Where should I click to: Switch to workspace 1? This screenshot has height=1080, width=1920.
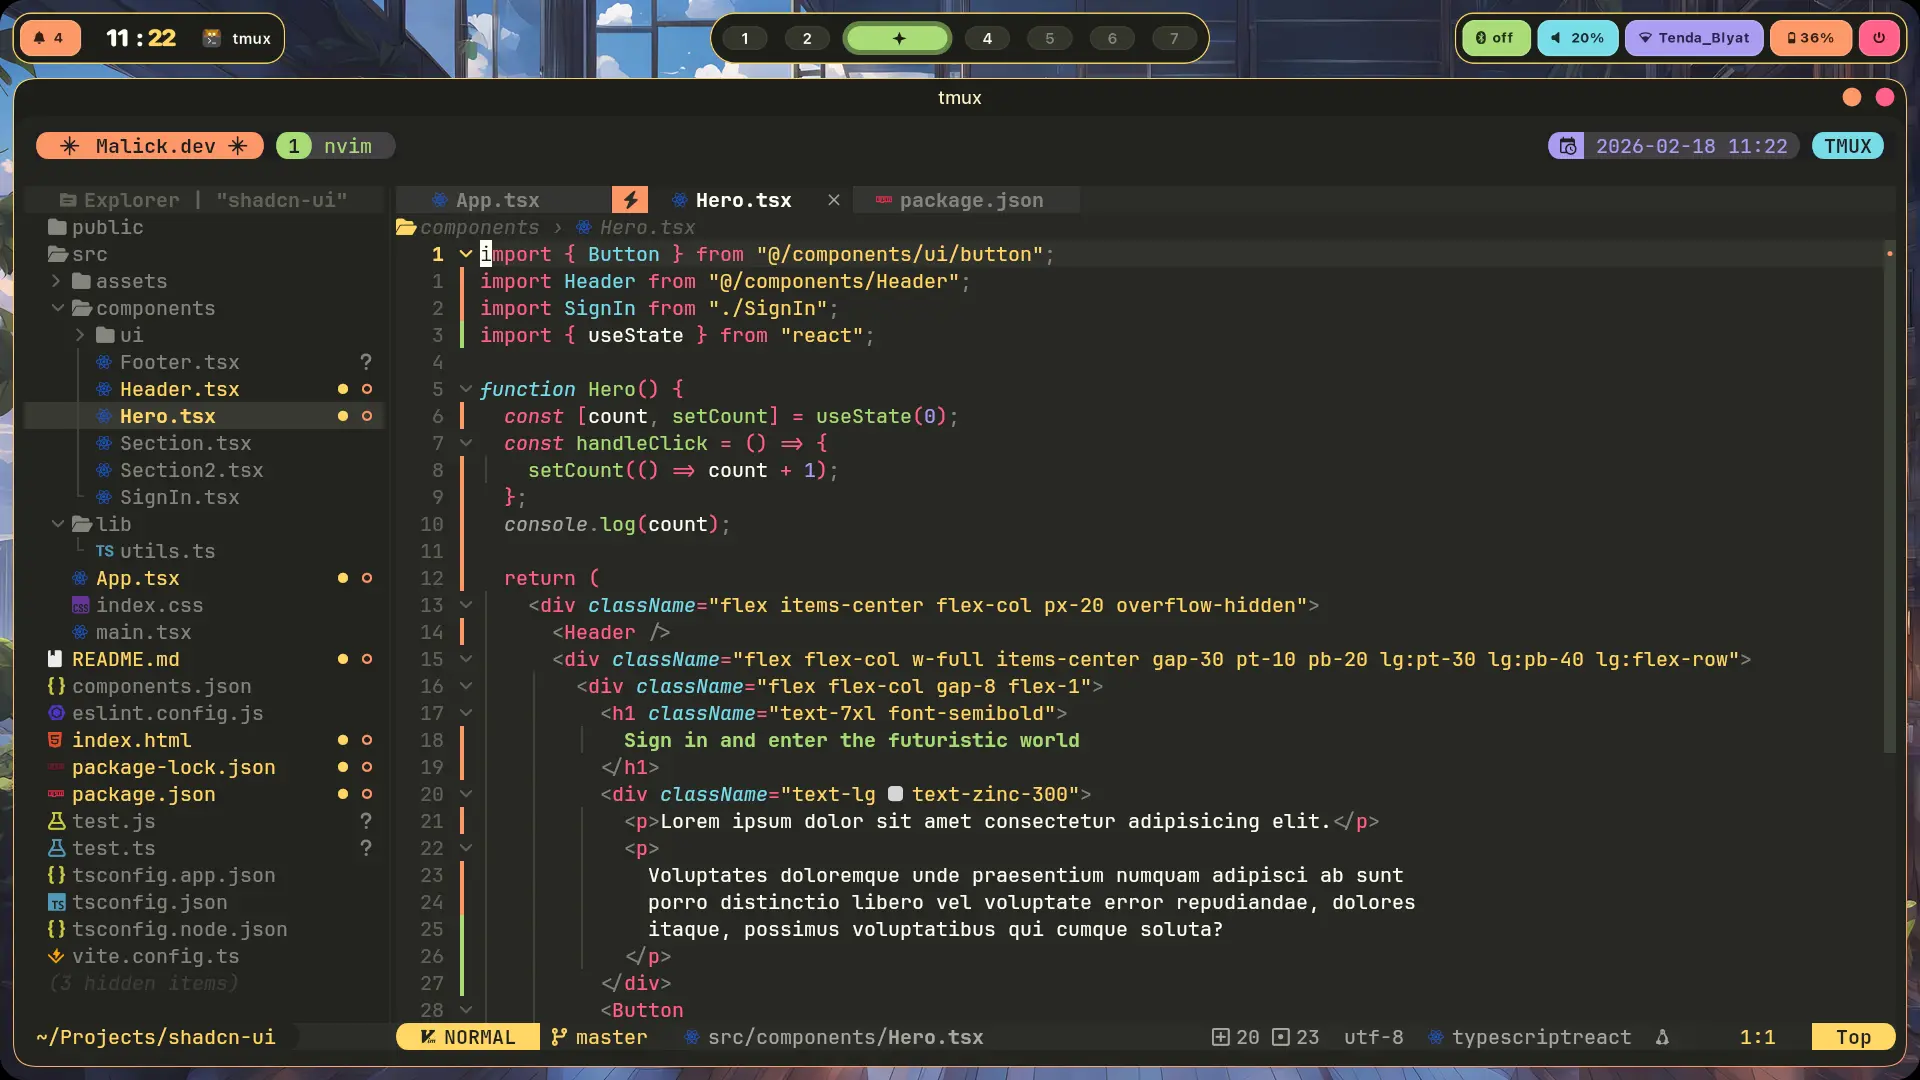click(x=744, y=38)
